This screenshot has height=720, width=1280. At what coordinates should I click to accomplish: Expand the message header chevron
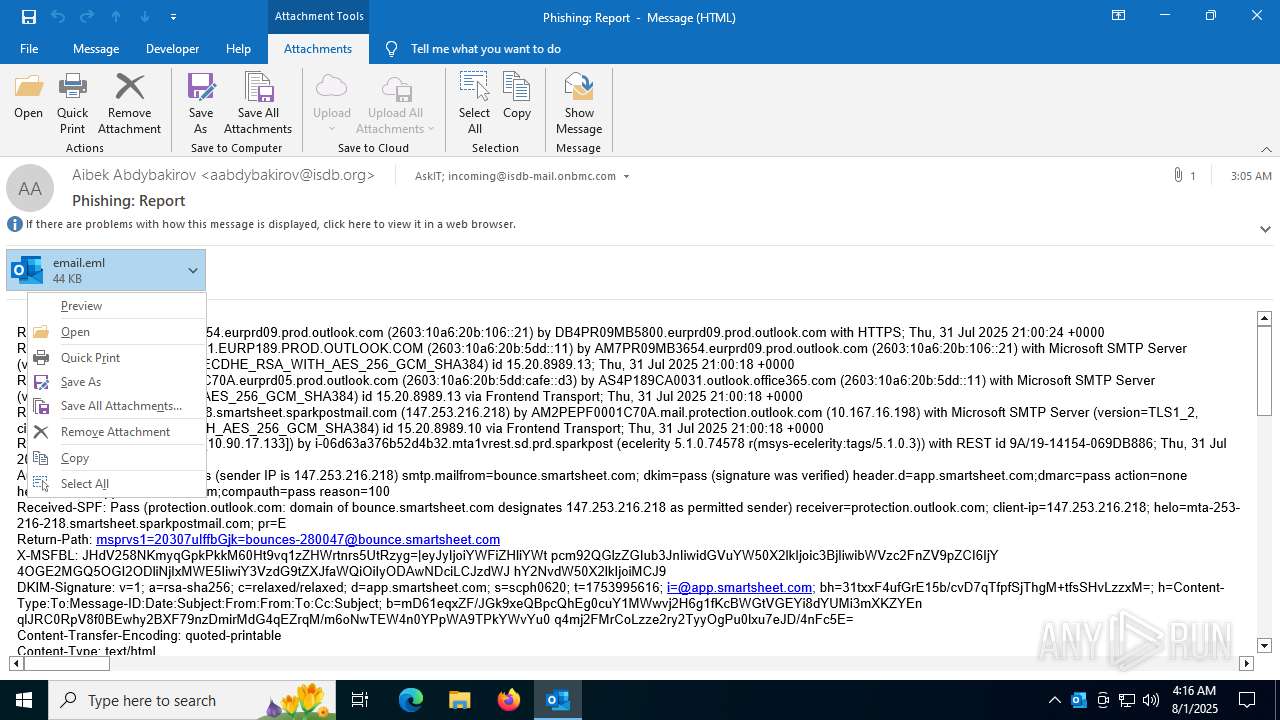pos(1265,229)
